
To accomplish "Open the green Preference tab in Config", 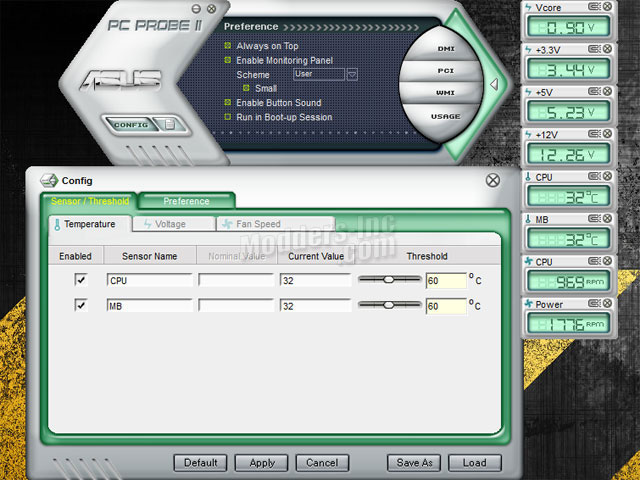I will pos(187,201).
